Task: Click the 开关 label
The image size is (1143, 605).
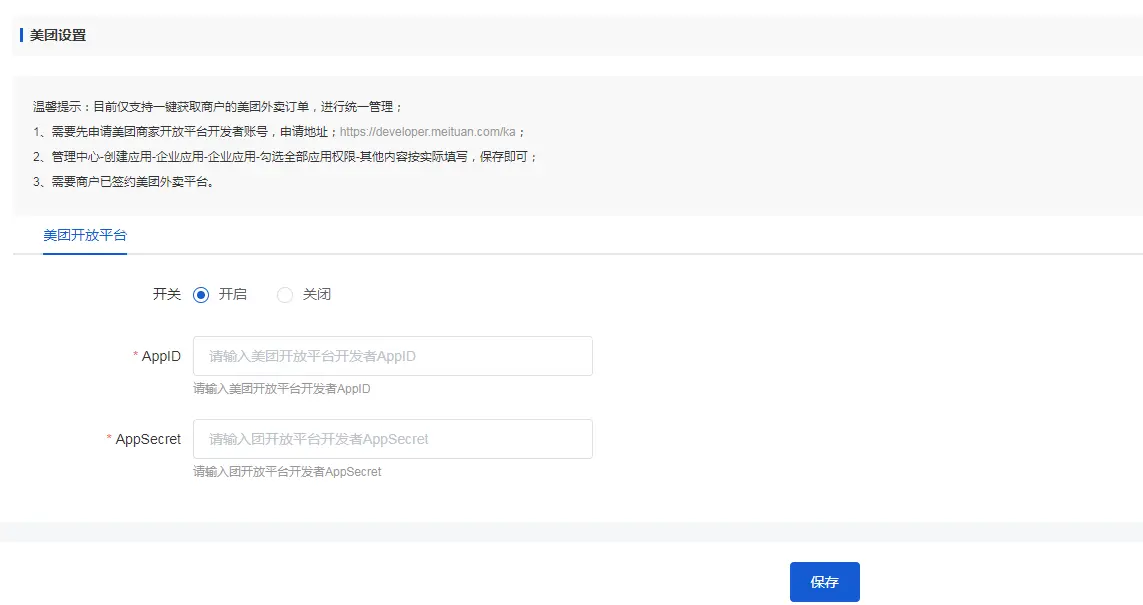Action: [x=166, y=294]
